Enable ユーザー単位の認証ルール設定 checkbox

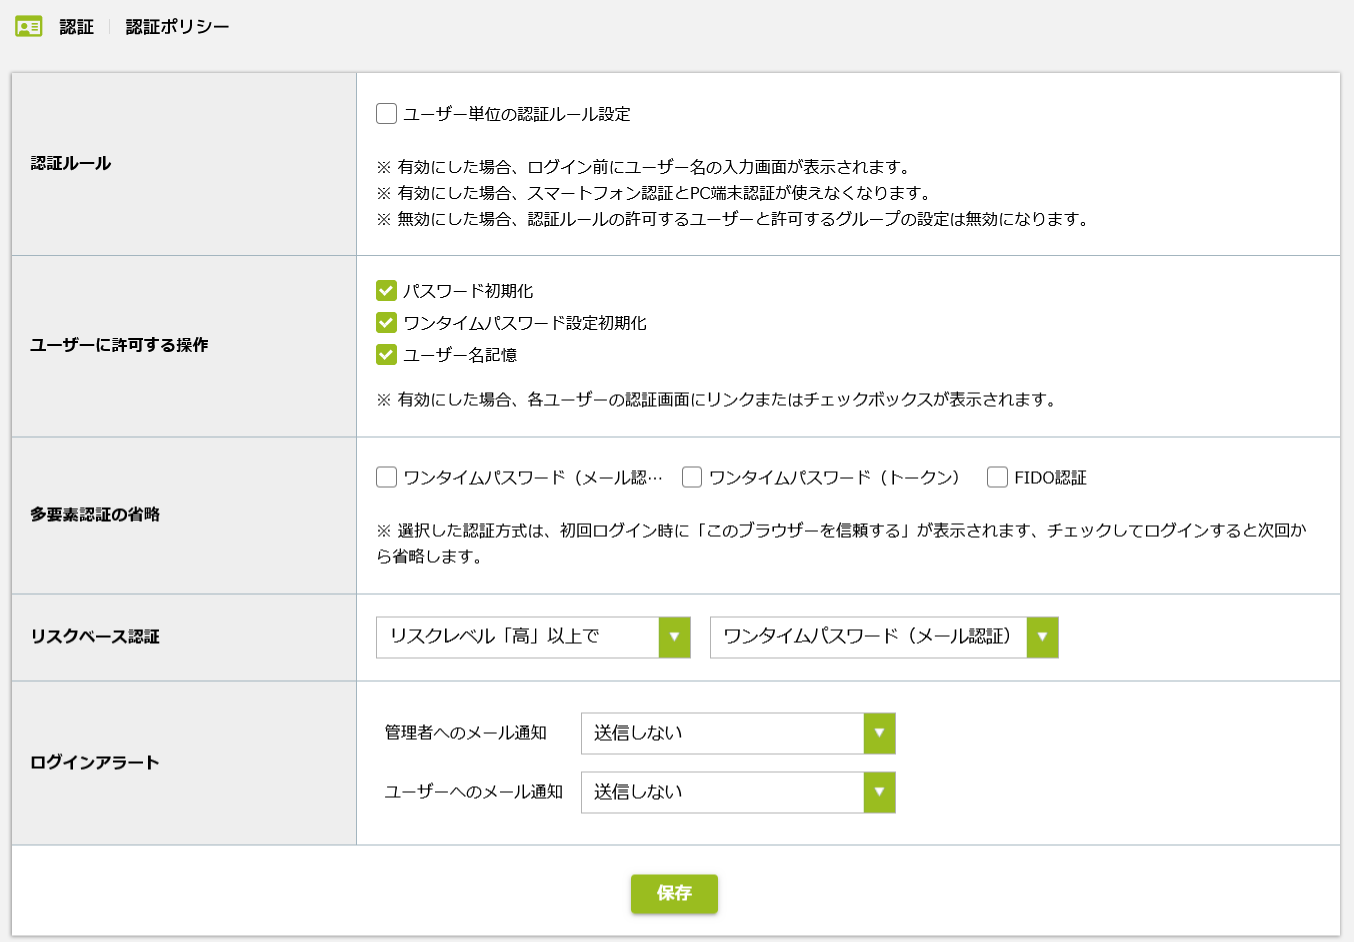point(386,114)
